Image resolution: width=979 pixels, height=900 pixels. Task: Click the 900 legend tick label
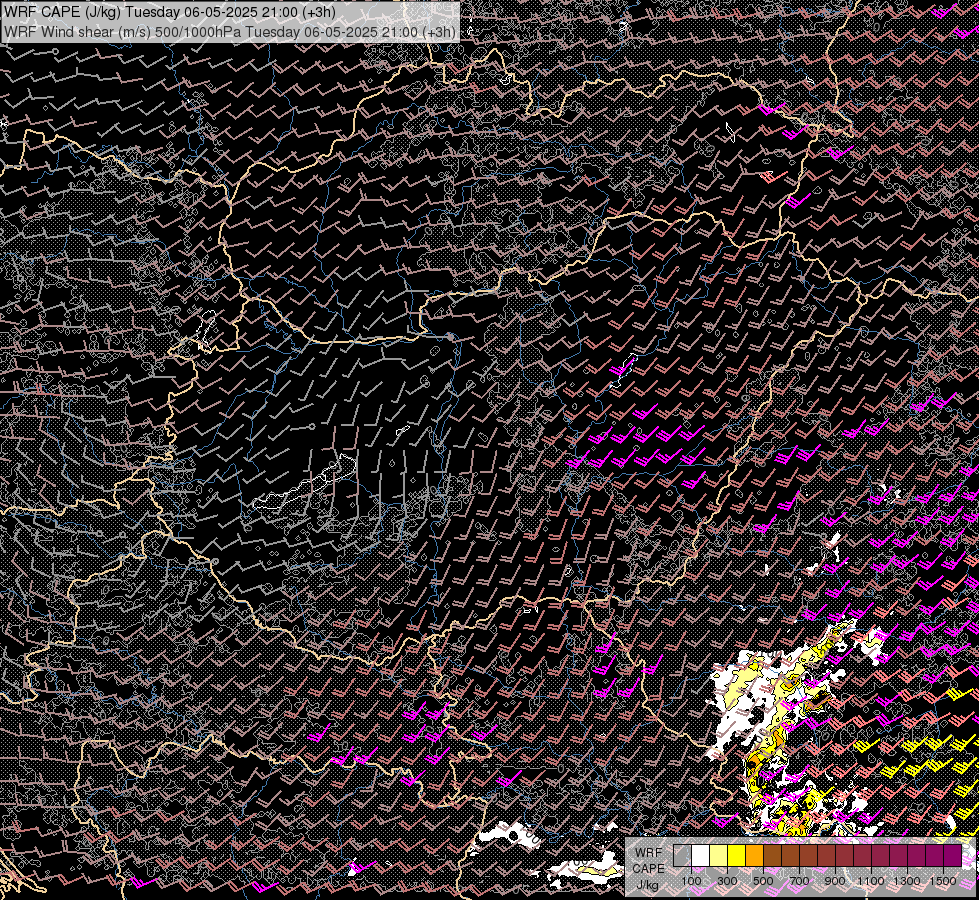pos(835,881)
